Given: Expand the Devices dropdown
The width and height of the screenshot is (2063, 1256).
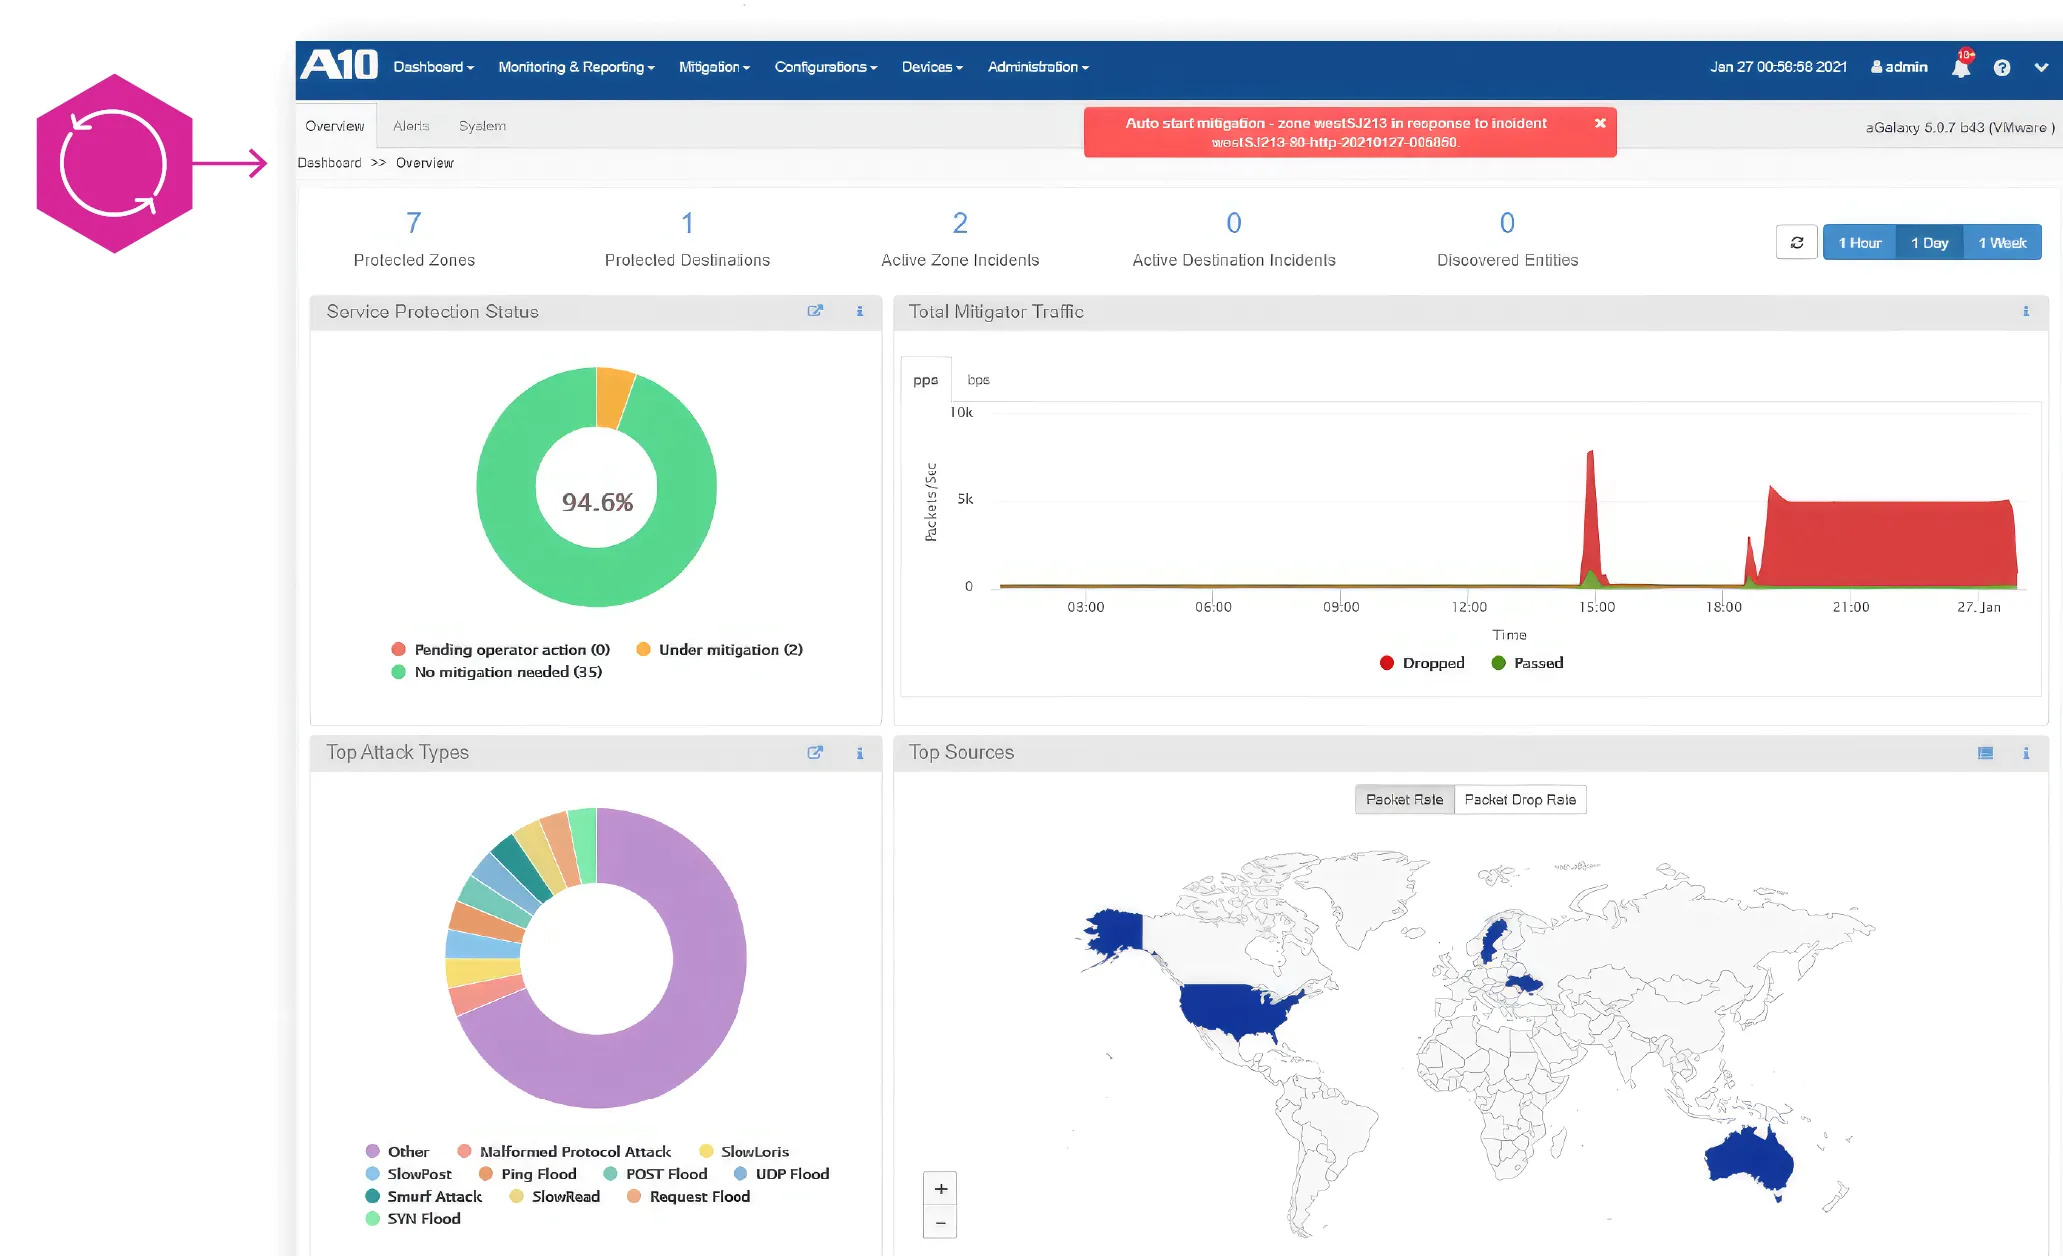Looking at the screenshot, I should coord(930,67).
